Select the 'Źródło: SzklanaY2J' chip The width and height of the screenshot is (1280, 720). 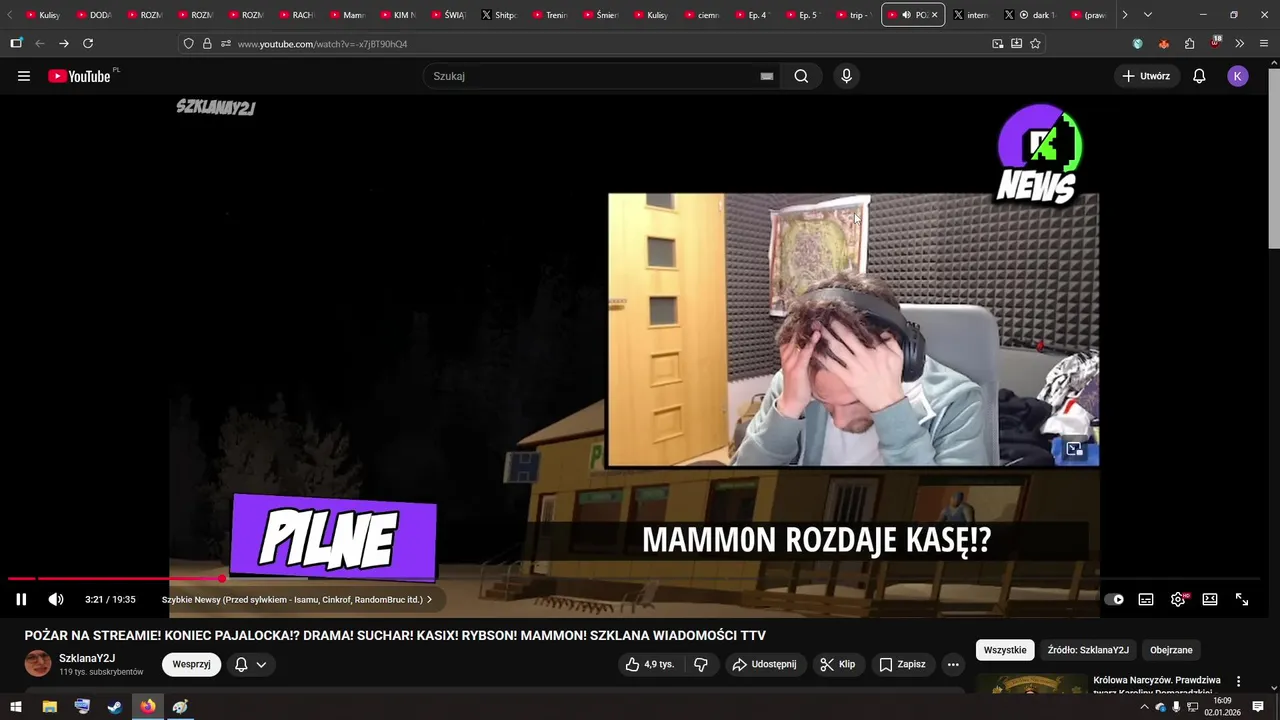(x=1088, y=650)
